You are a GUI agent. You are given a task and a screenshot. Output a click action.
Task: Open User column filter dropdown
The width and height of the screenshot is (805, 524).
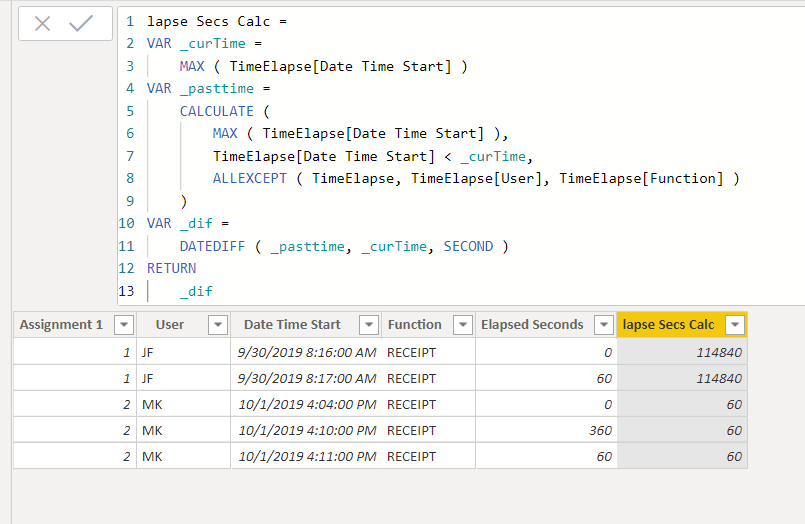[218, 325]
